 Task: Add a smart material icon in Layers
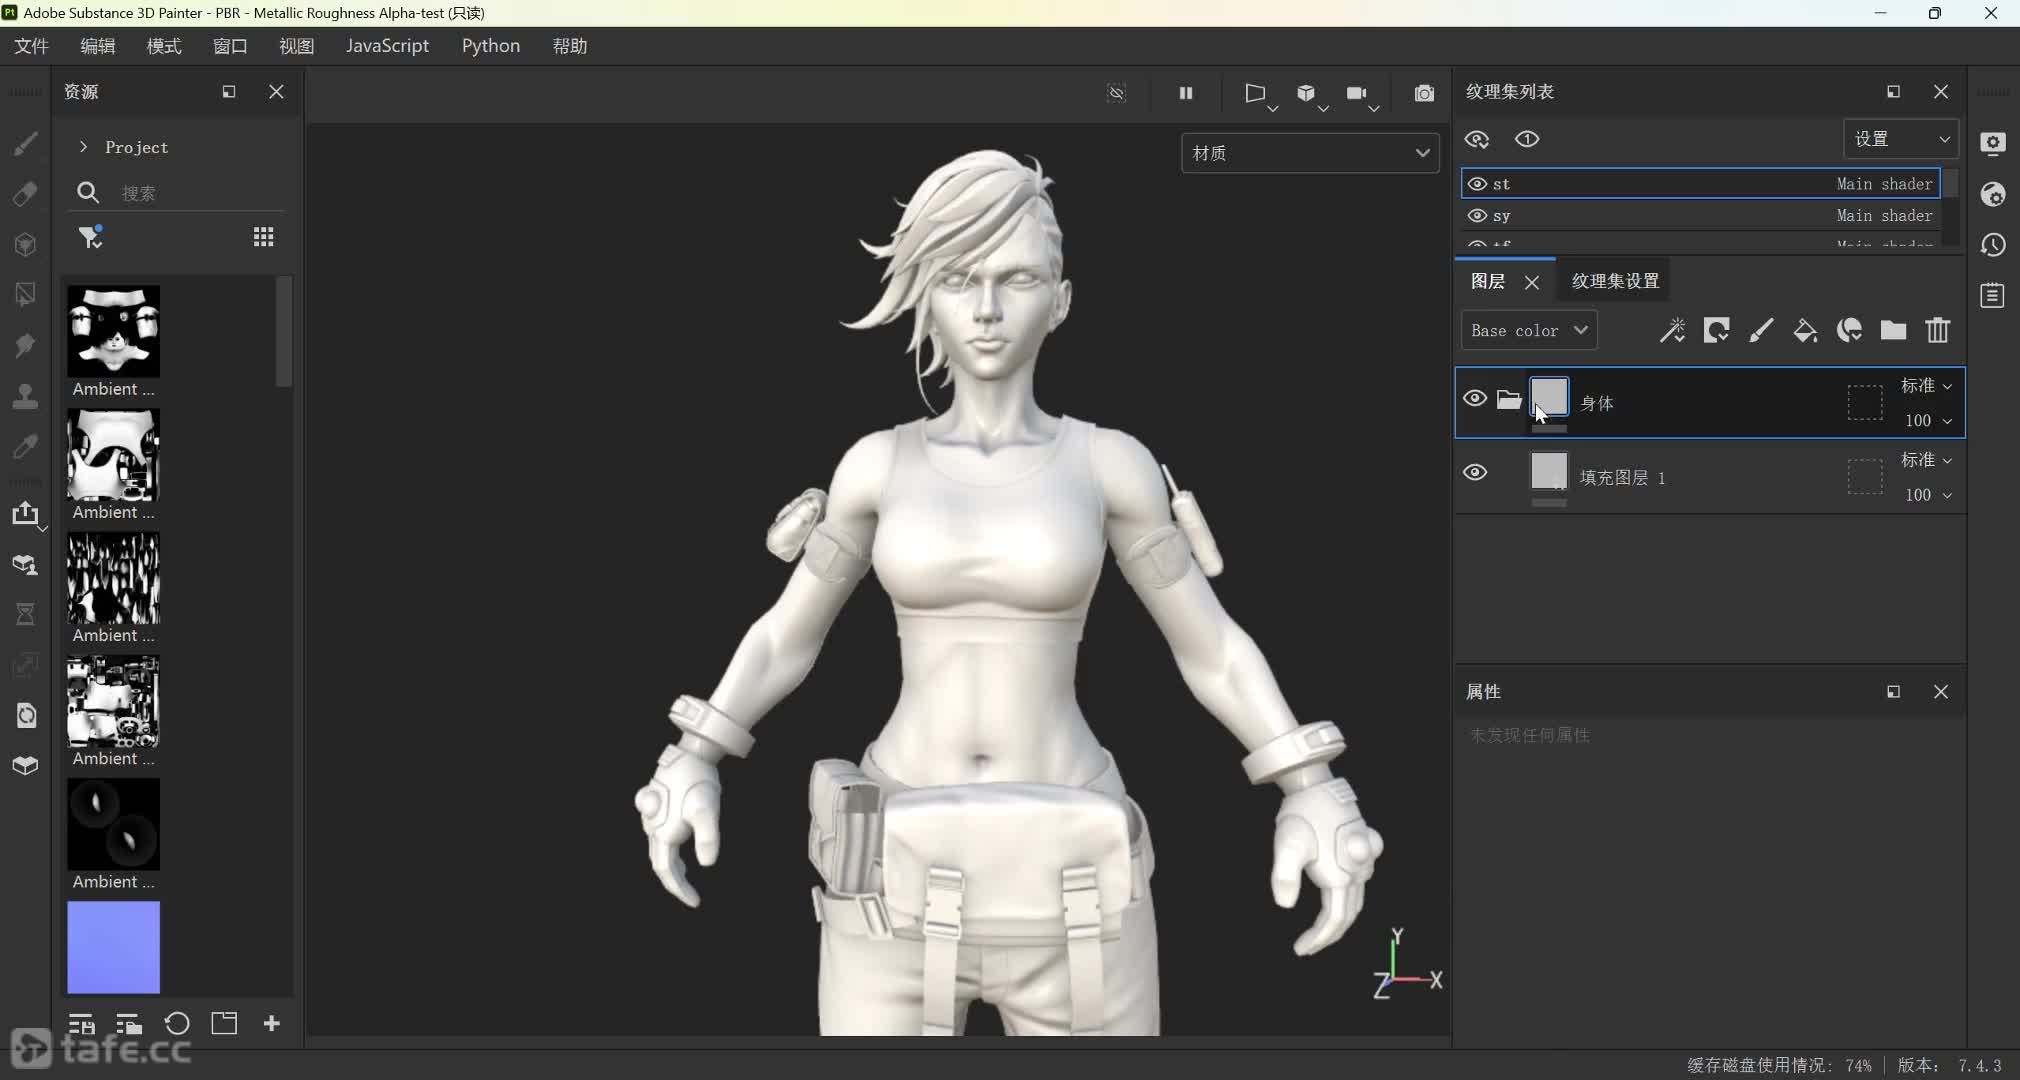(1849, 330)
